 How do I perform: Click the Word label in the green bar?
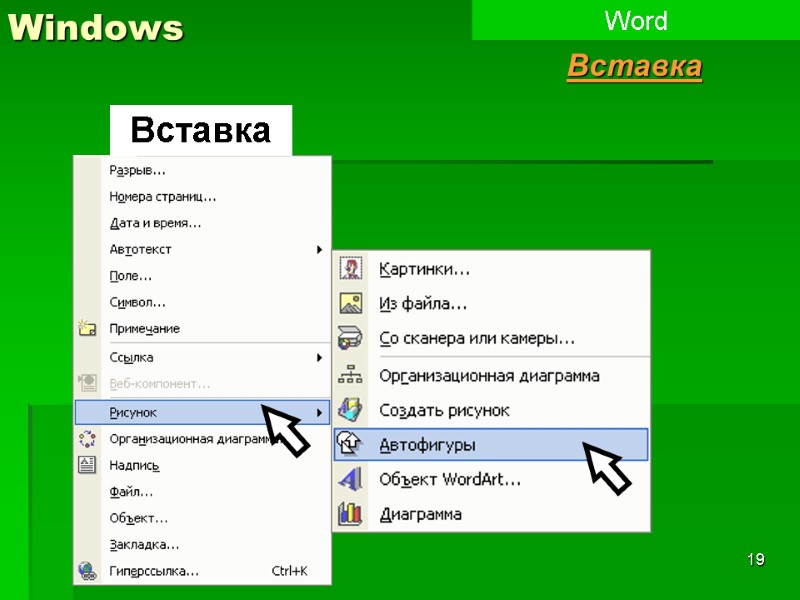tap(636, 21)
